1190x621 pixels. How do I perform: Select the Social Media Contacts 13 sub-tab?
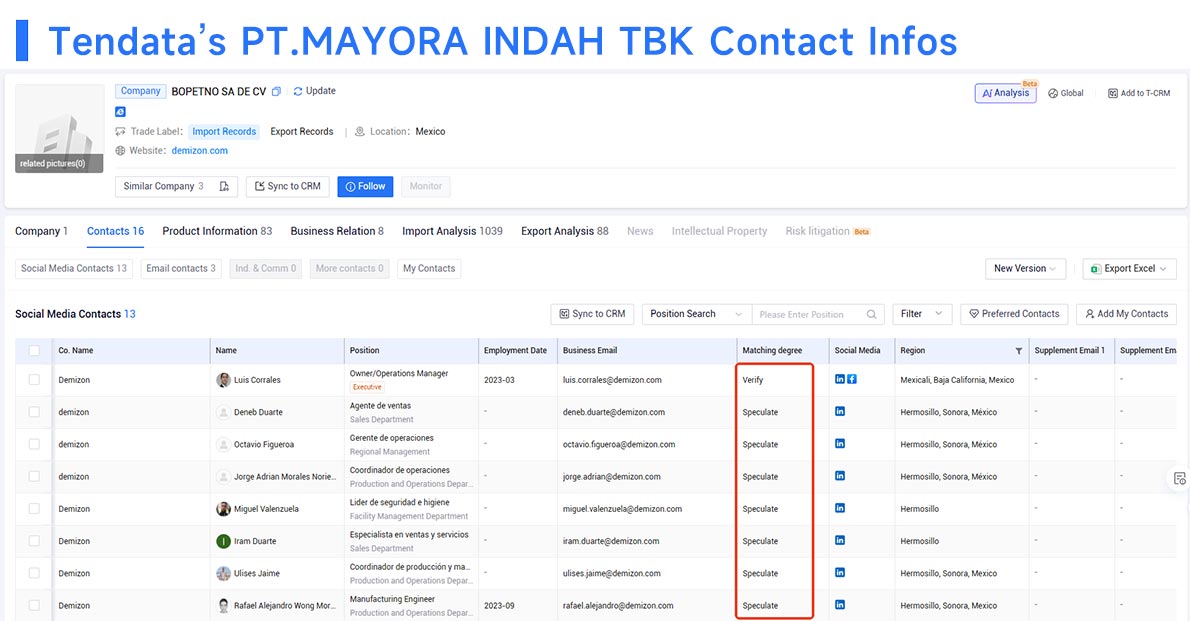coord(74,269)
